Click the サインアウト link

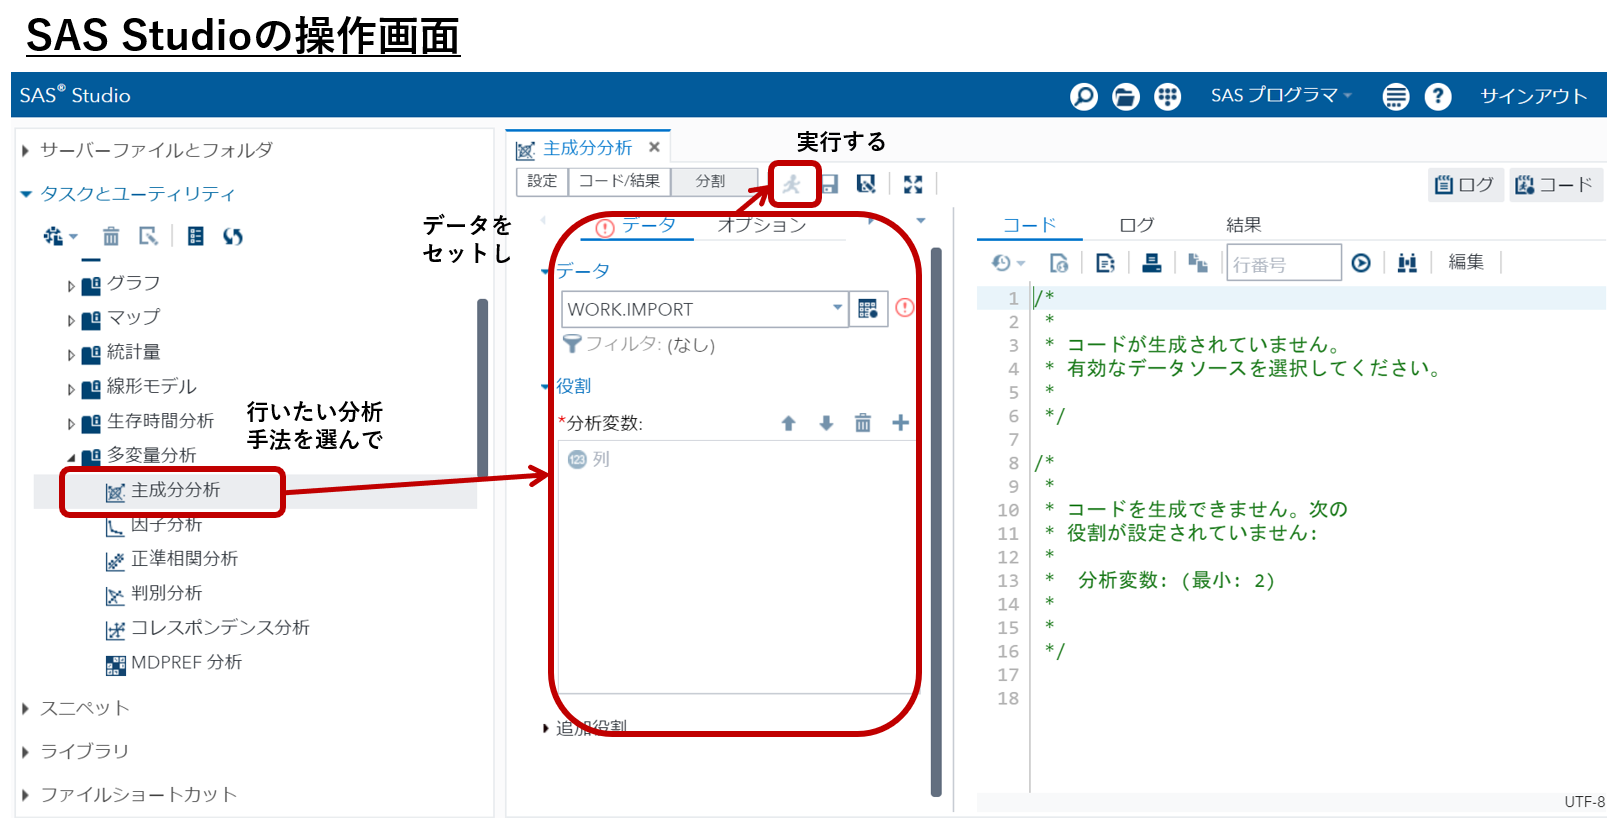(x=1533, y=96)
